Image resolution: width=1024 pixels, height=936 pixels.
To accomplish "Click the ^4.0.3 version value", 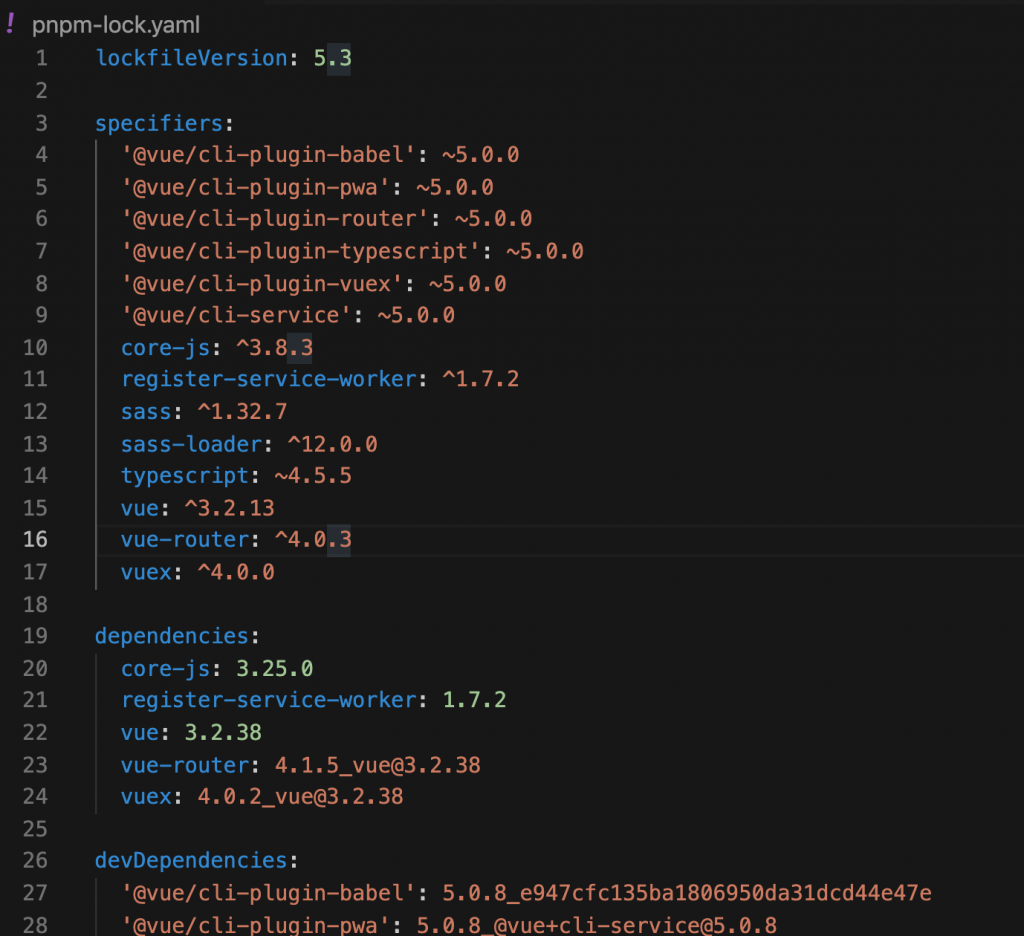I will (x=313, y=540).
